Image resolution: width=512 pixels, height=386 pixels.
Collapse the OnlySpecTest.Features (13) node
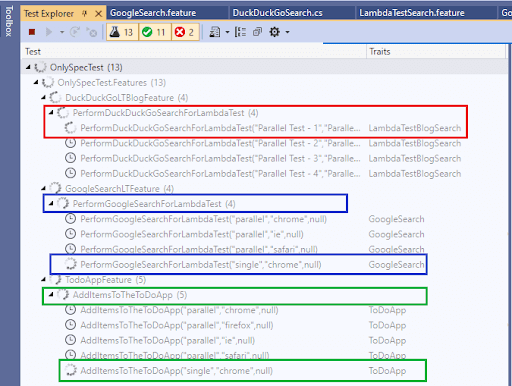point(36,82)
